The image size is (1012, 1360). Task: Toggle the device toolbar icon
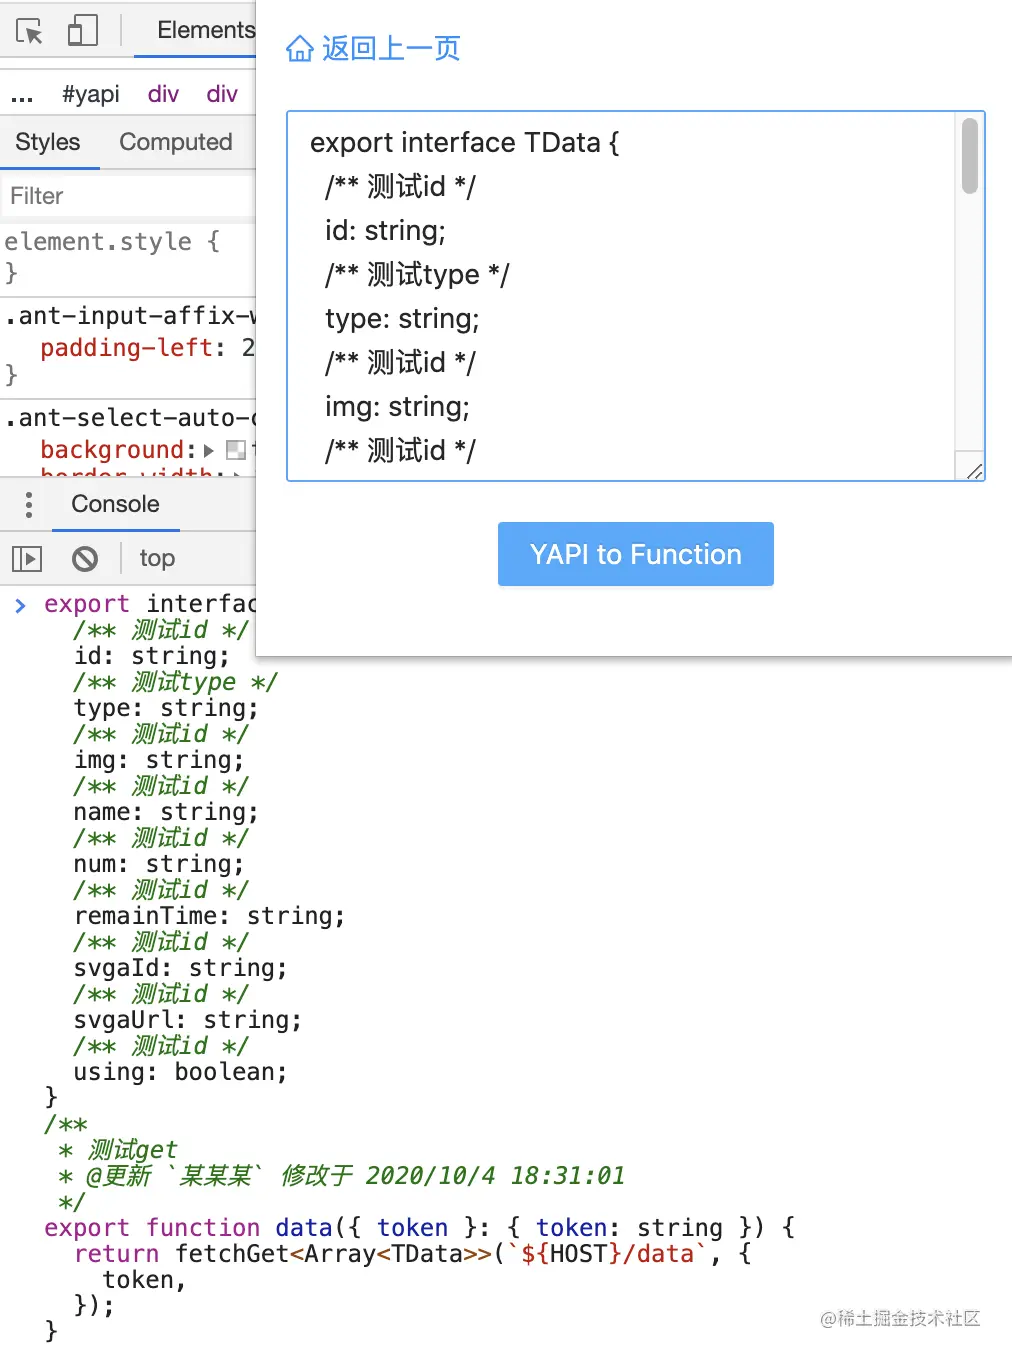pyautogui.click(x=85, y=29)
